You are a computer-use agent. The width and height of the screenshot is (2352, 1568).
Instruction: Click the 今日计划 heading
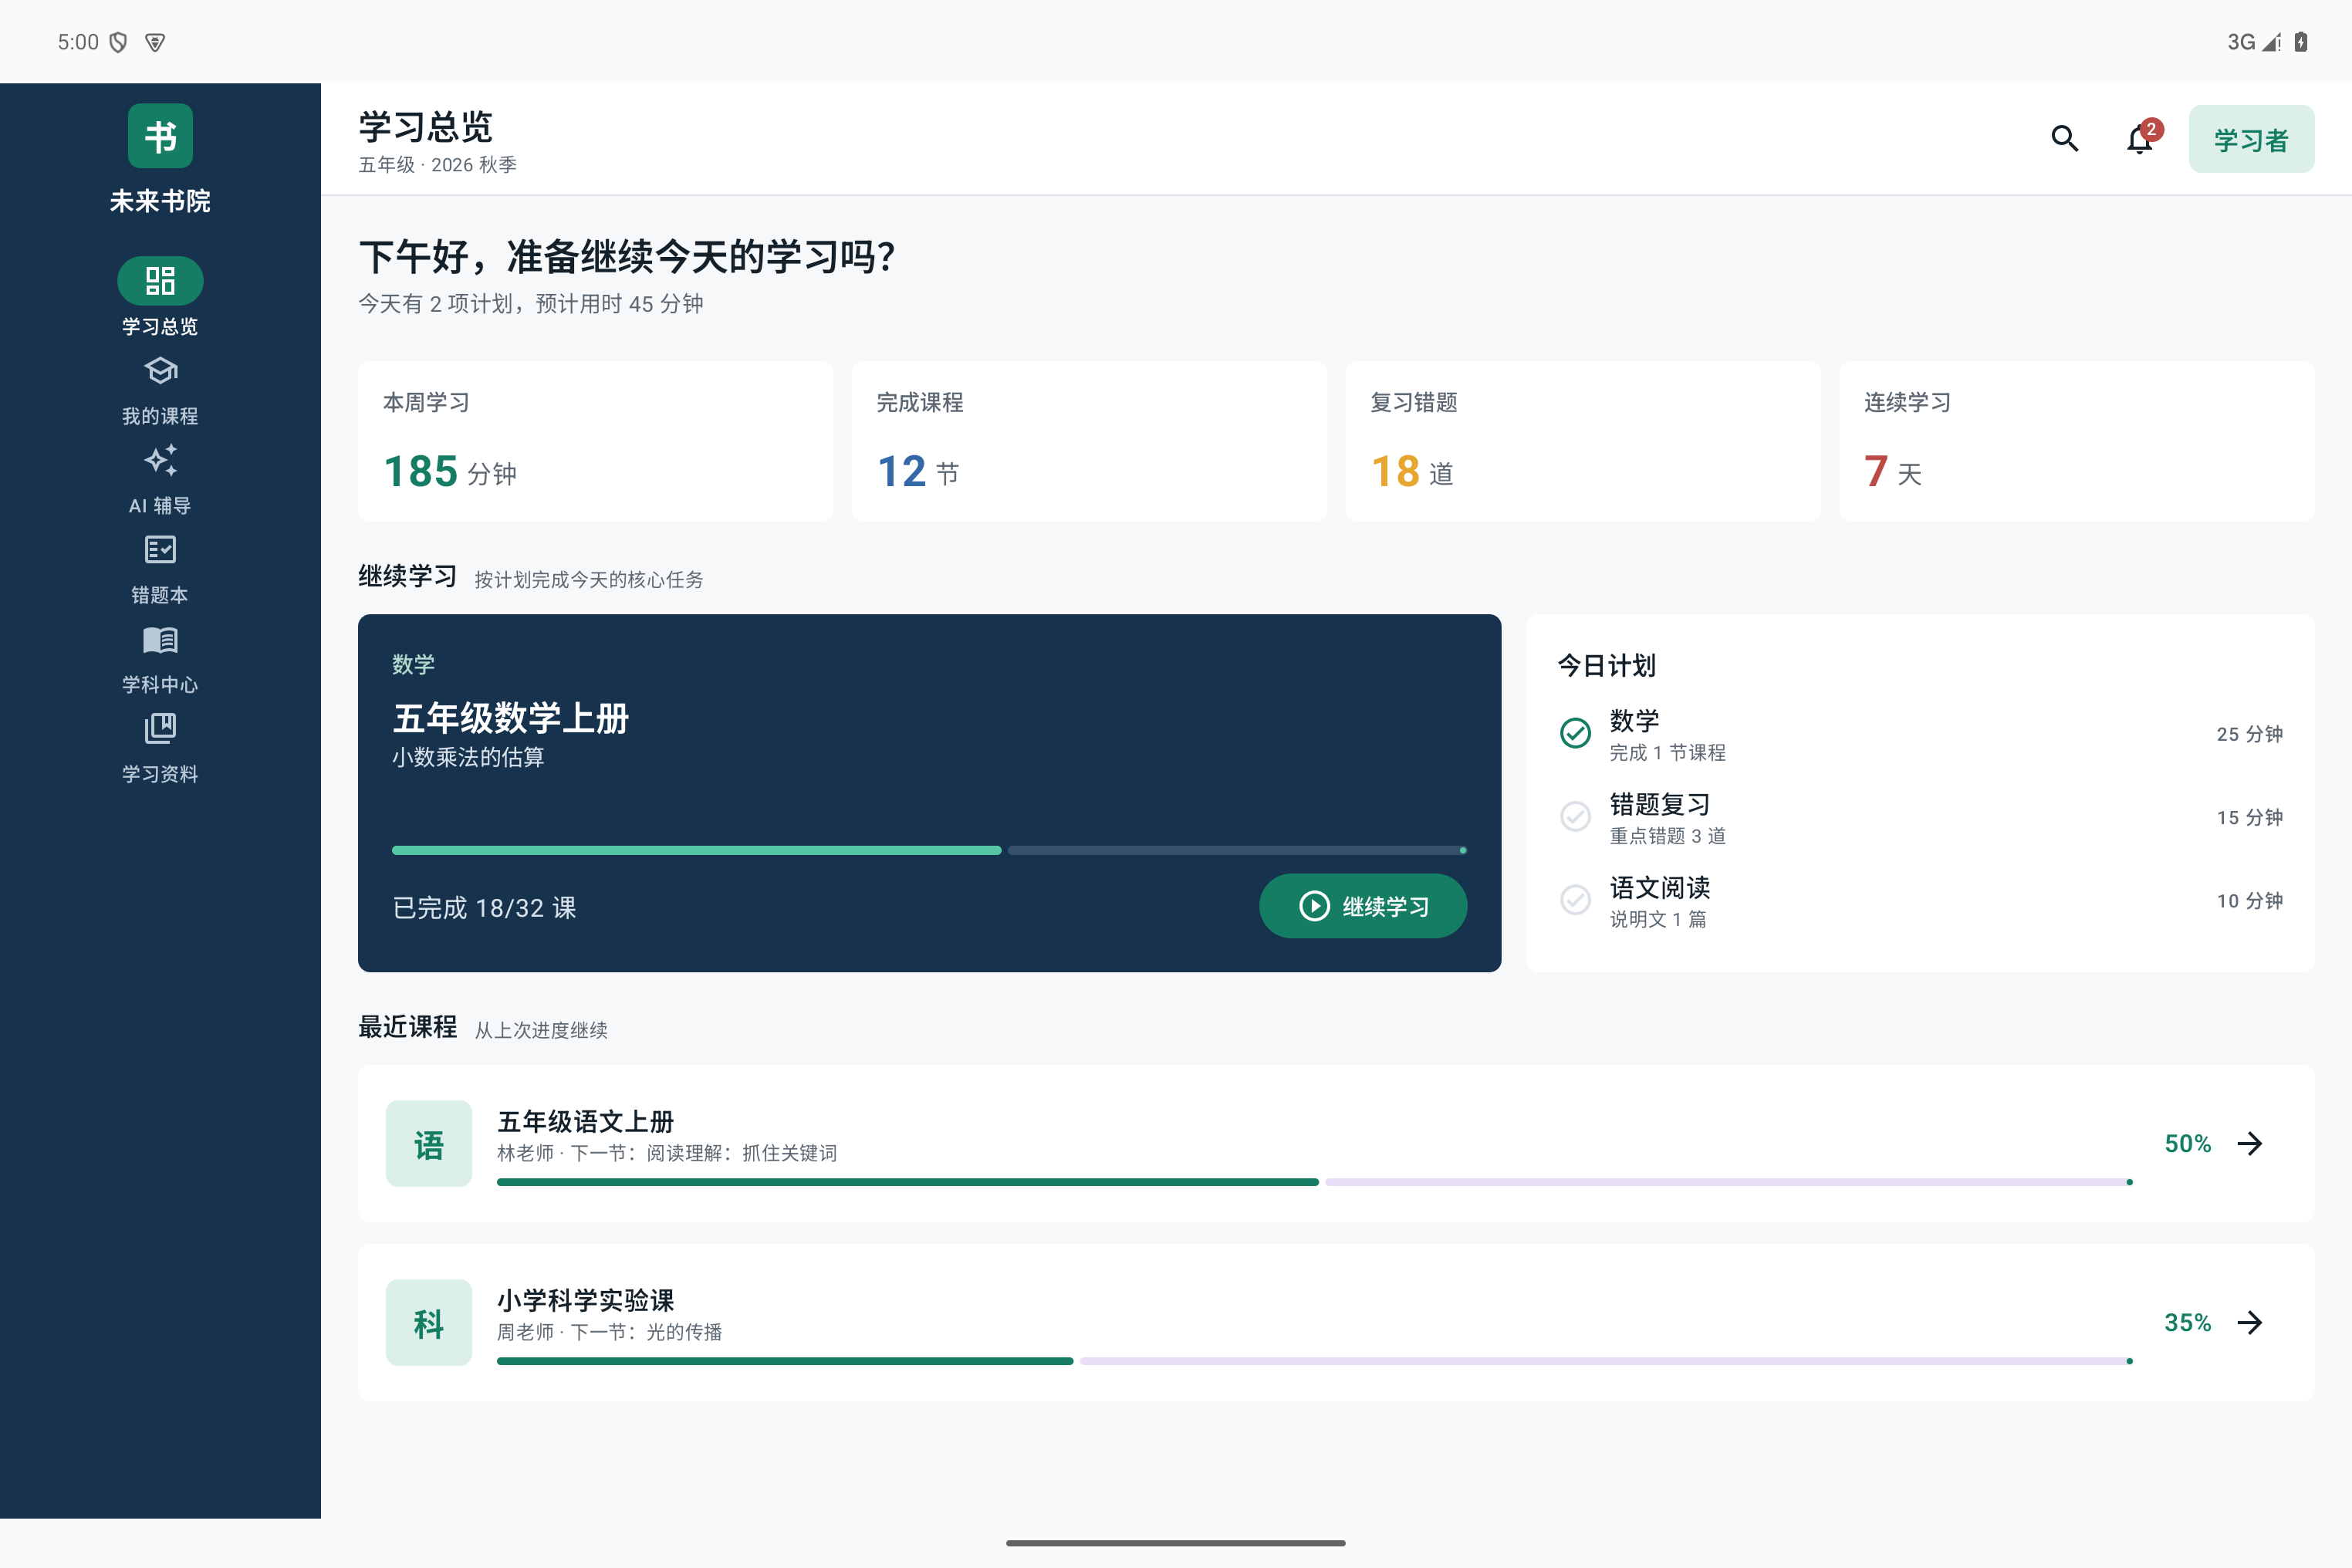(1606, 665)
